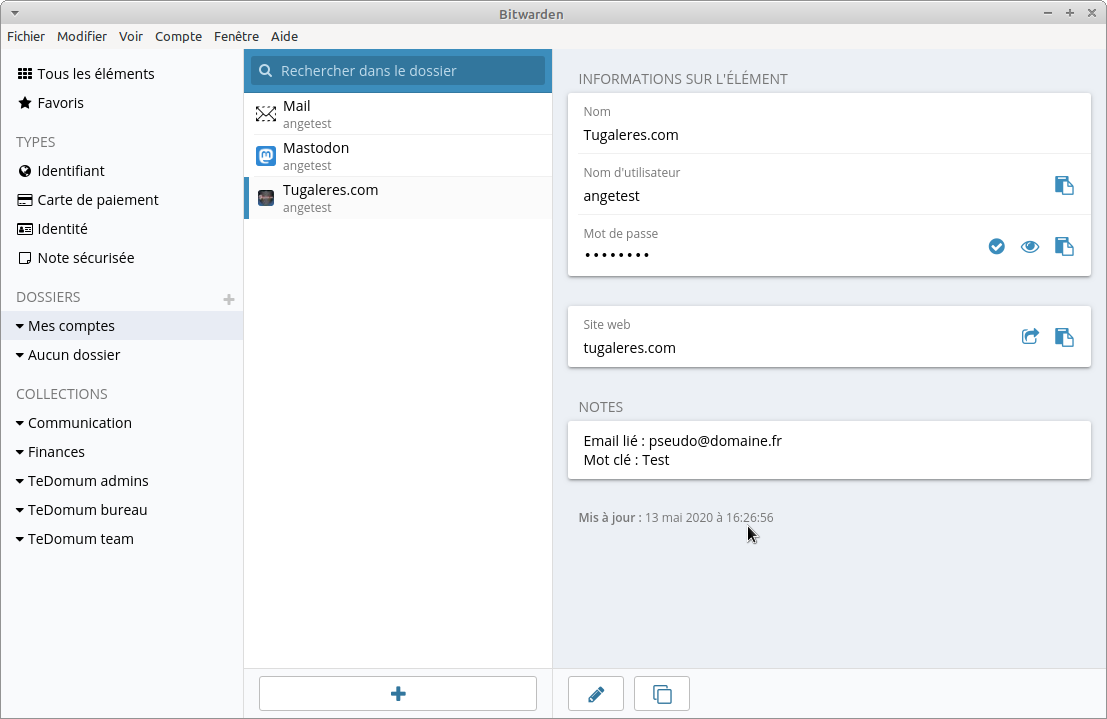Viewport: 1107px width, 719px height.
Task: Collapse the Mes comptes folder
Action: click(20, 326)
